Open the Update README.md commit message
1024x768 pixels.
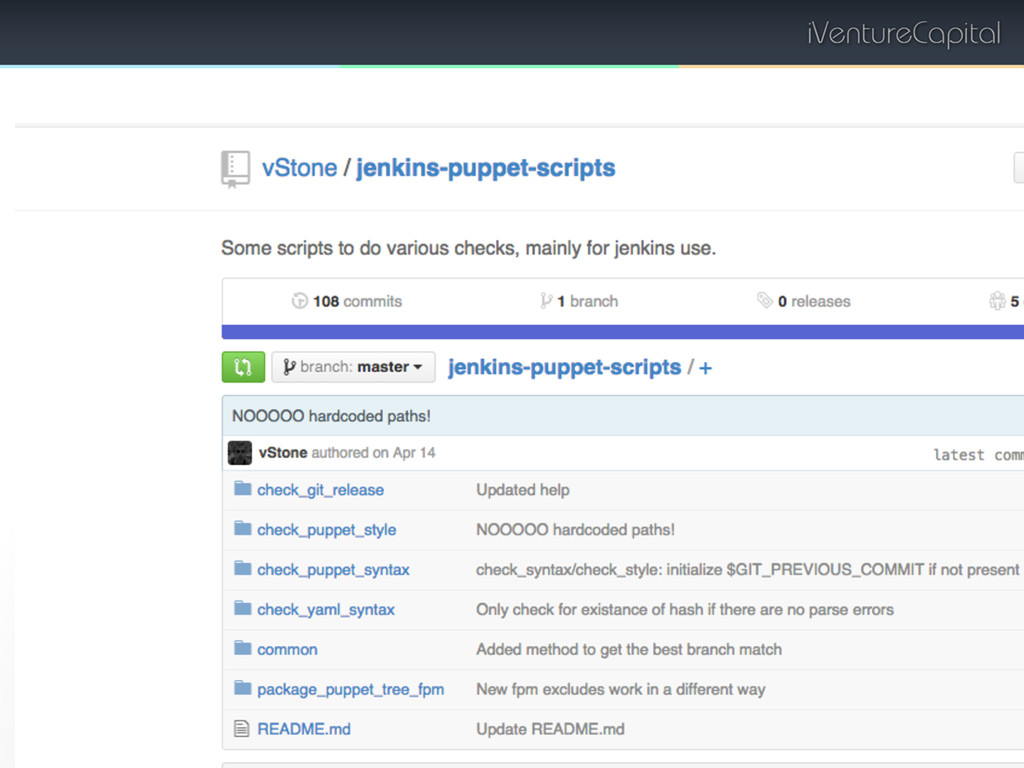click(550, 729)
